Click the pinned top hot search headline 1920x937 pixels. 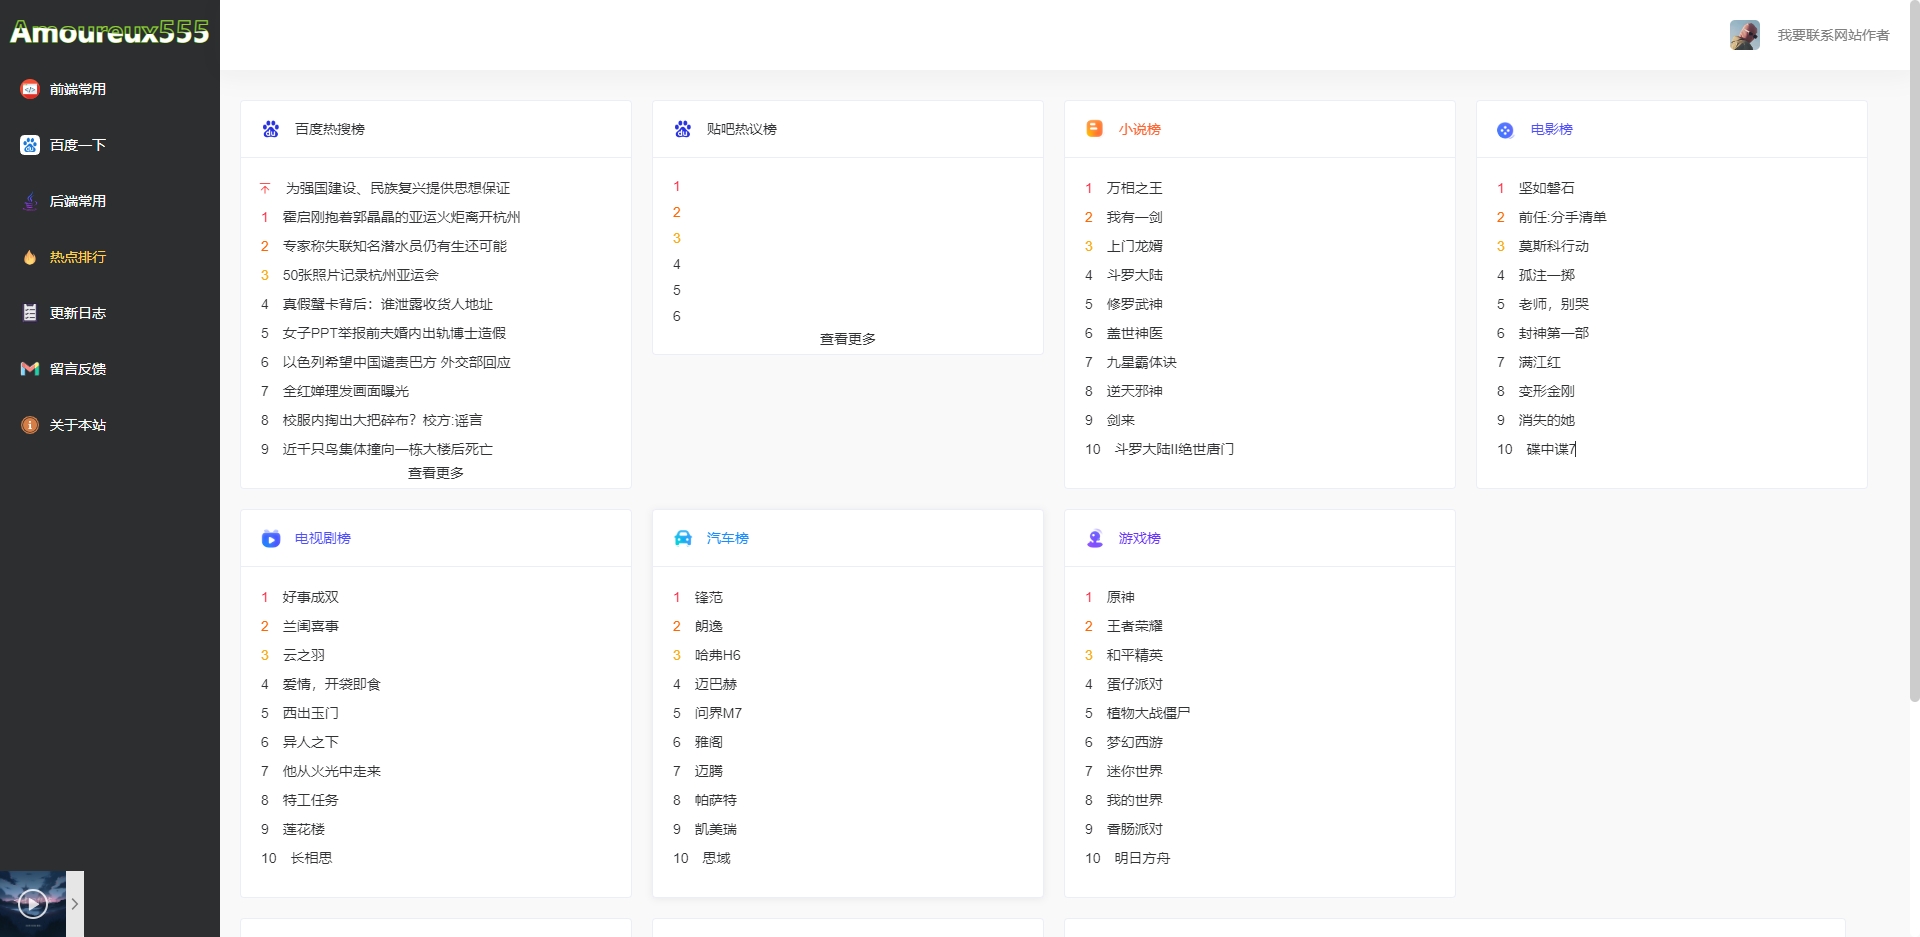click(398, 188)
